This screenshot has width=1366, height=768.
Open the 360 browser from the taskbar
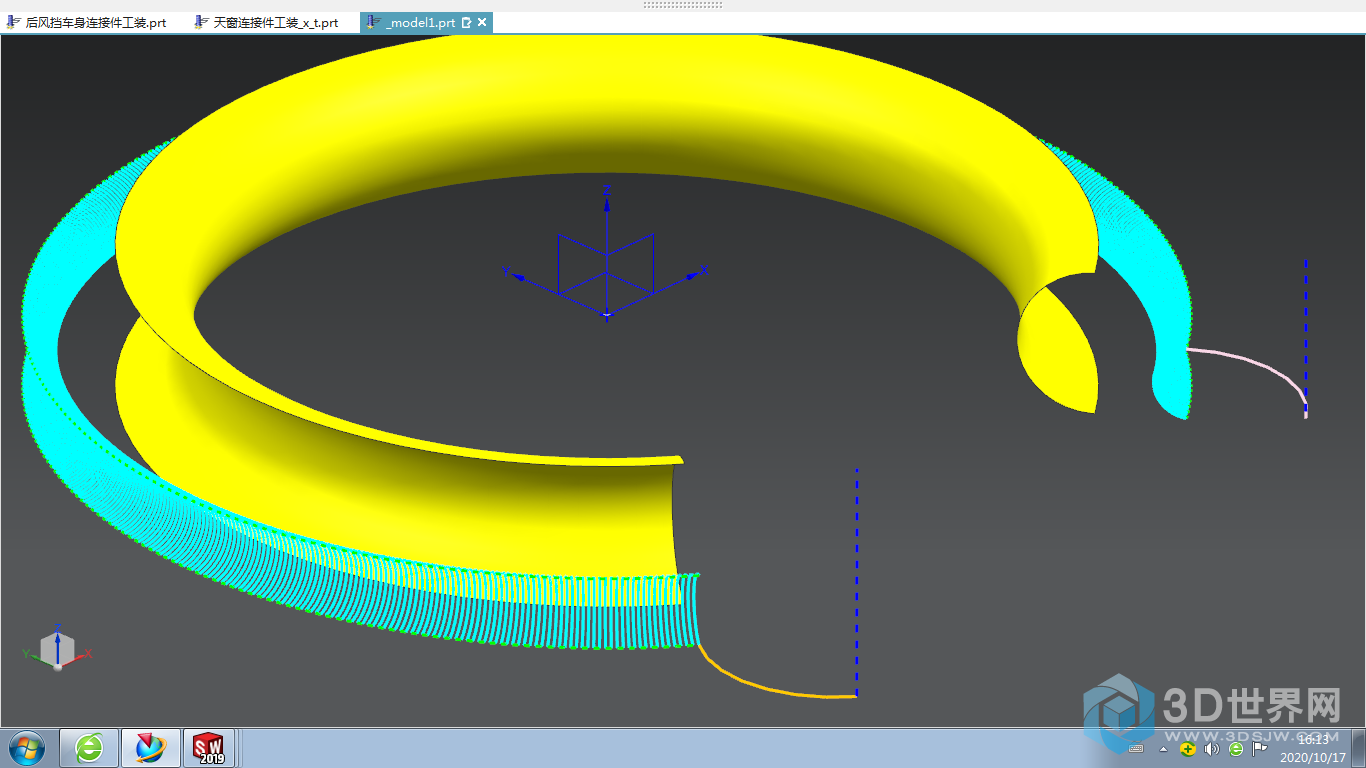coord(90,747)
